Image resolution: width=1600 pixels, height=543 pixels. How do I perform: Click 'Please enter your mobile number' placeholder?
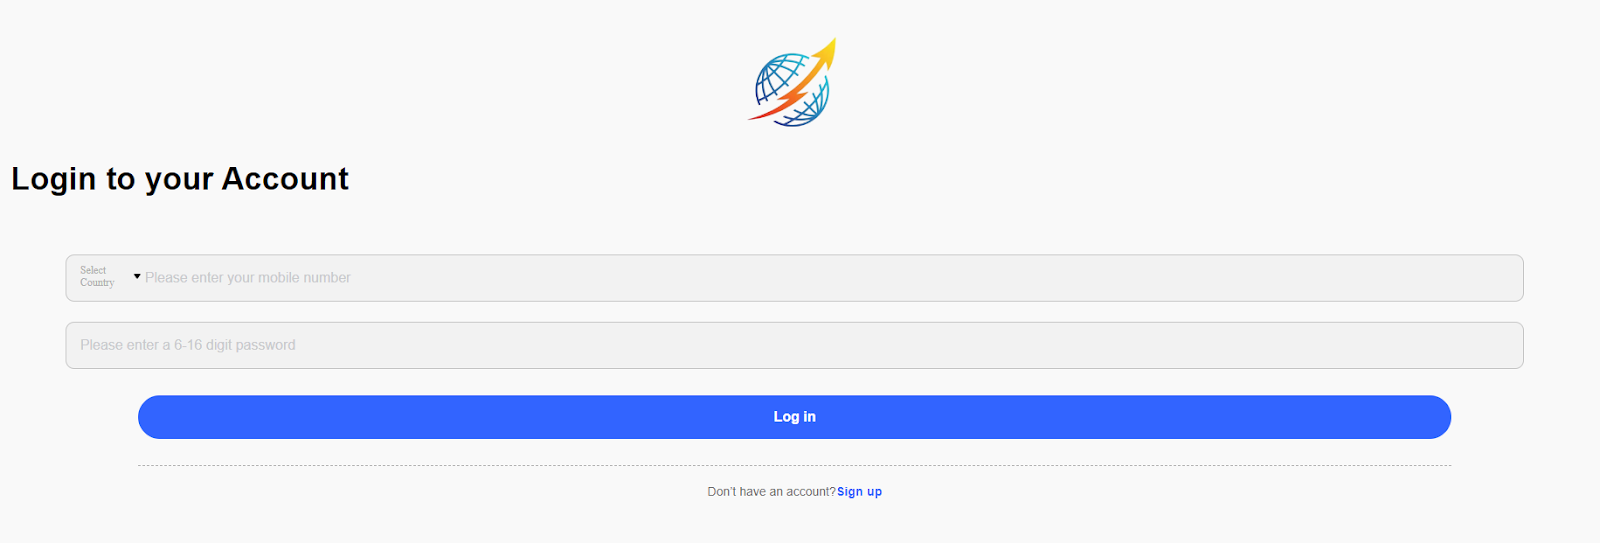point(248,278)
